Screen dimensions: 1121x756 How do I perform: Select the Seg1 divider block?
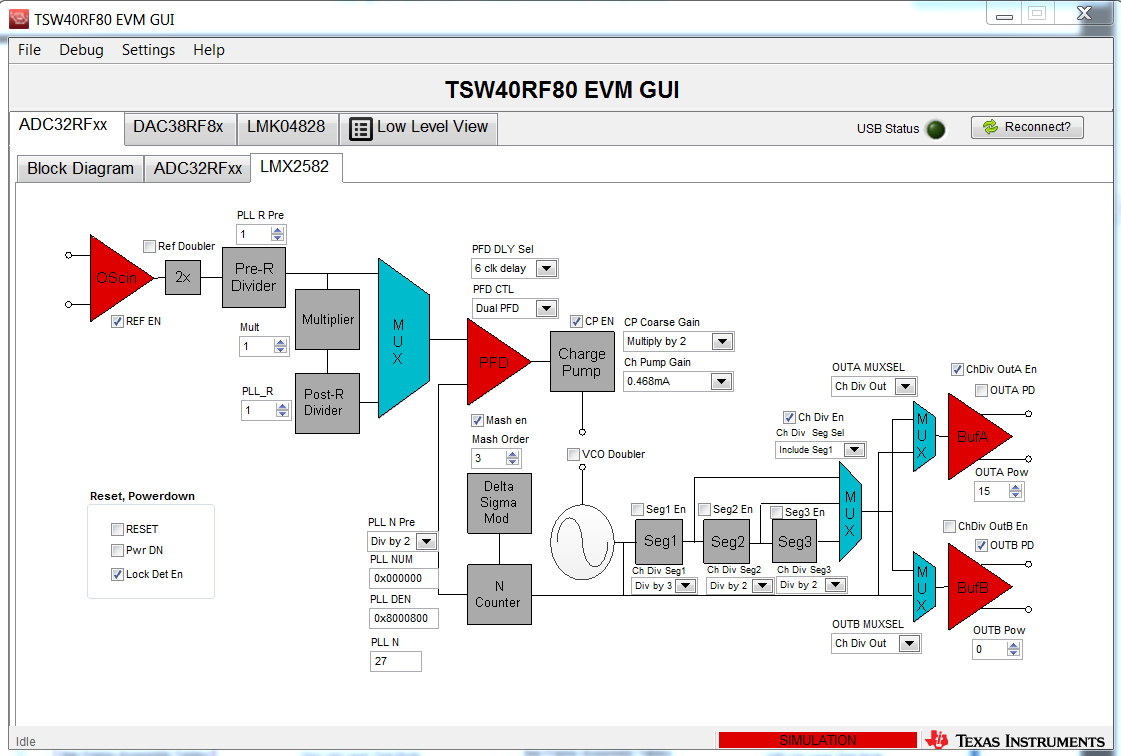[659, 541]
